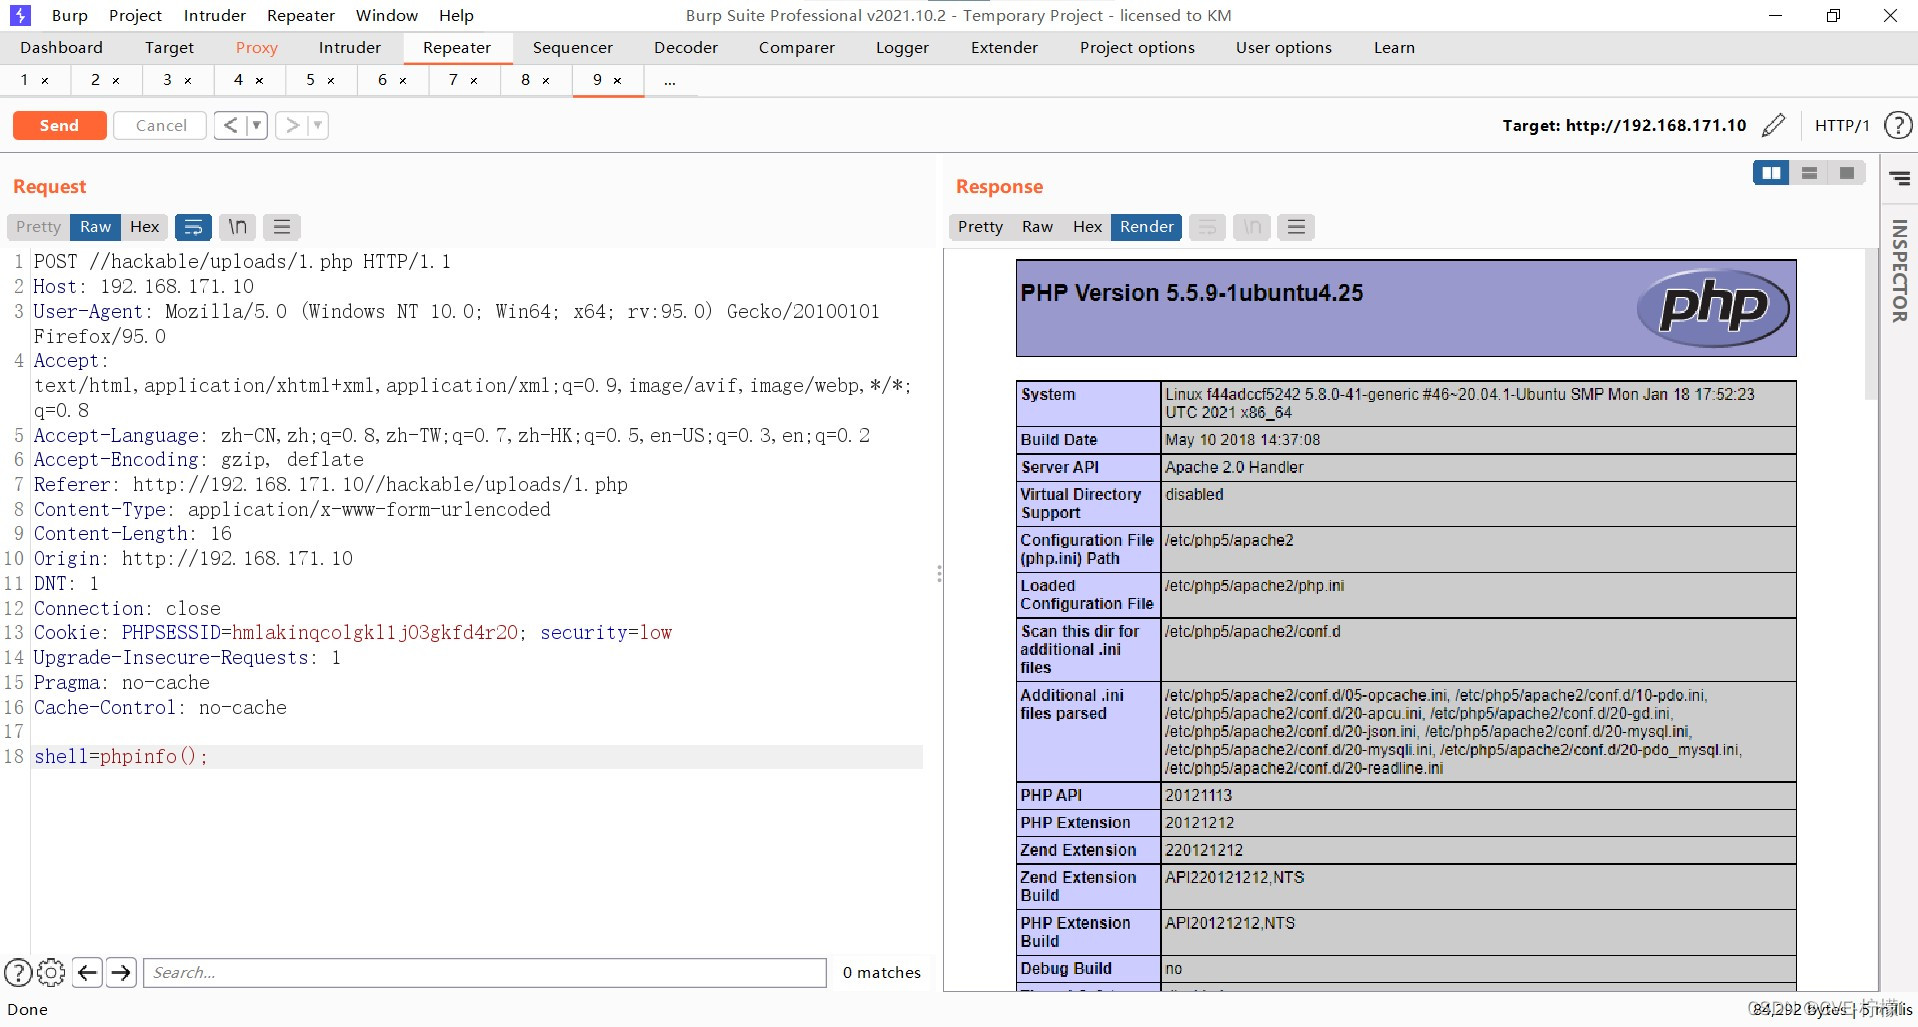Go back to previous request in history
1918x1027 pixels.
231,125
